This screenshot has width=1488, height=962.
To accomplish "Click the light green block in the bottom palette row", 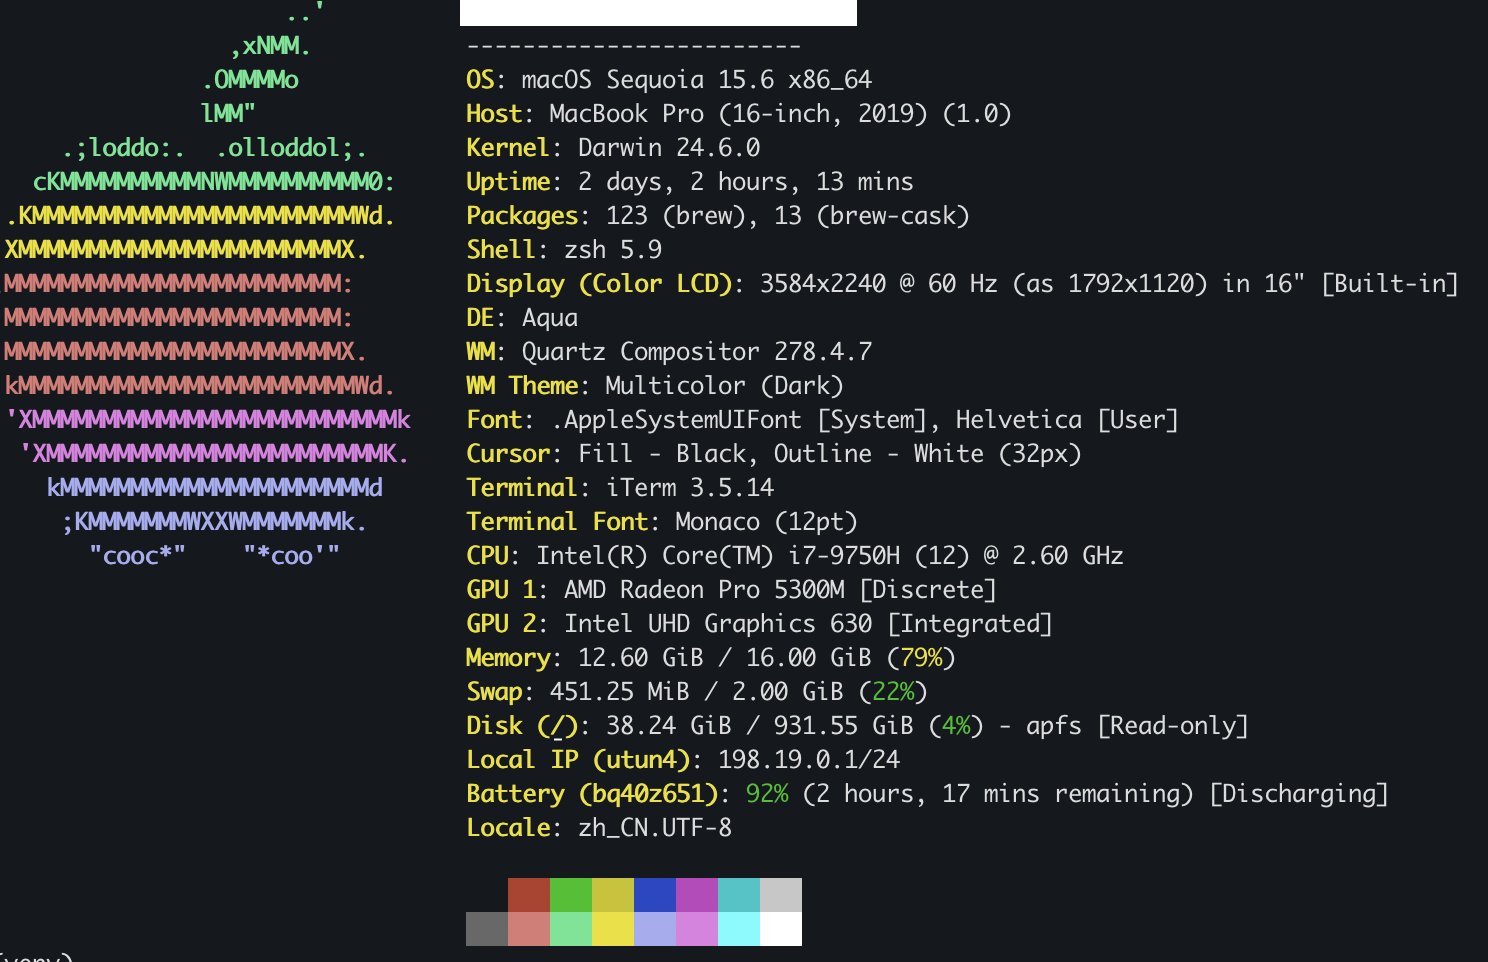I will (571, 929).
